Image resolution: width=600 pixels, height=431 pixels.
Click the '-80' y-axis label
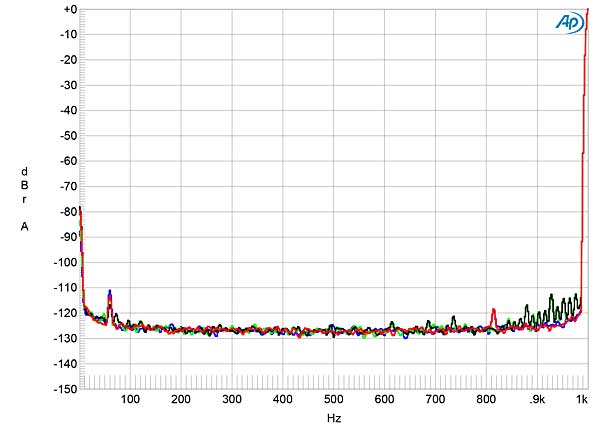68,211
